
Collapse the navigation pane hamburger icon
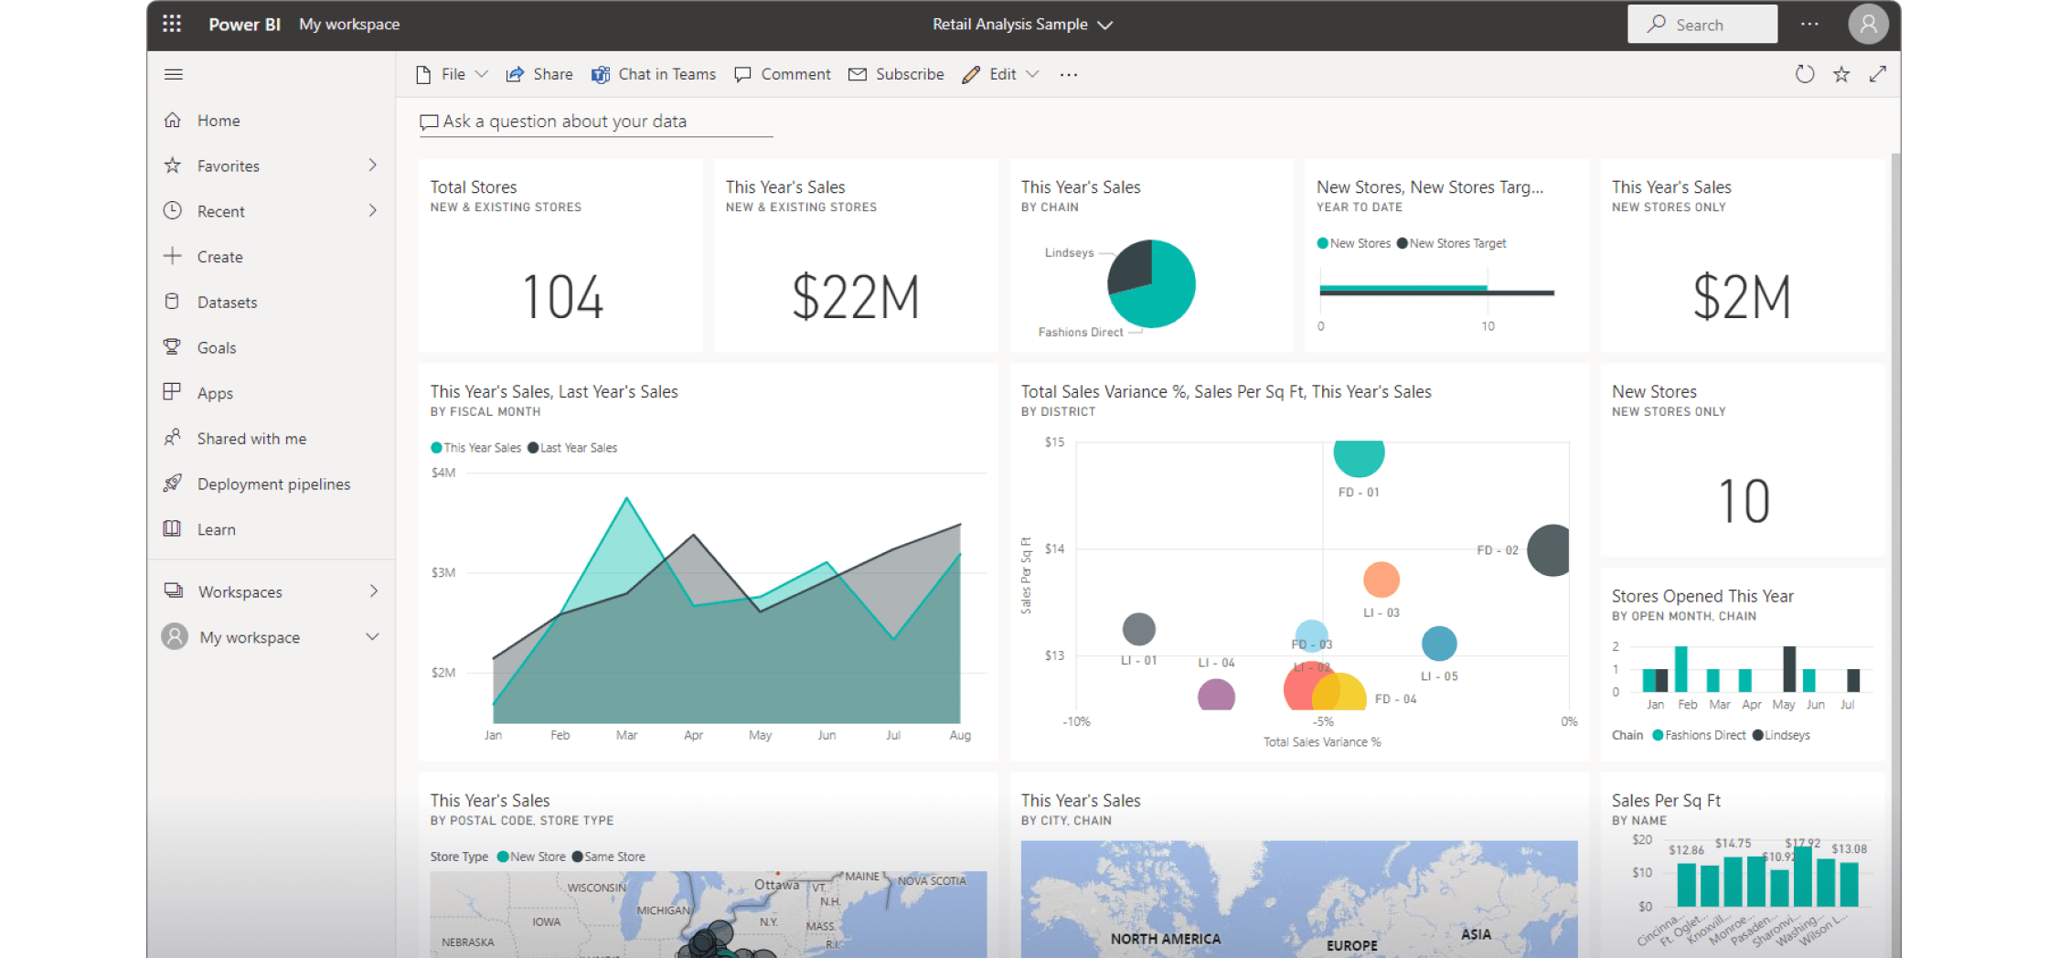click(173, 74)
